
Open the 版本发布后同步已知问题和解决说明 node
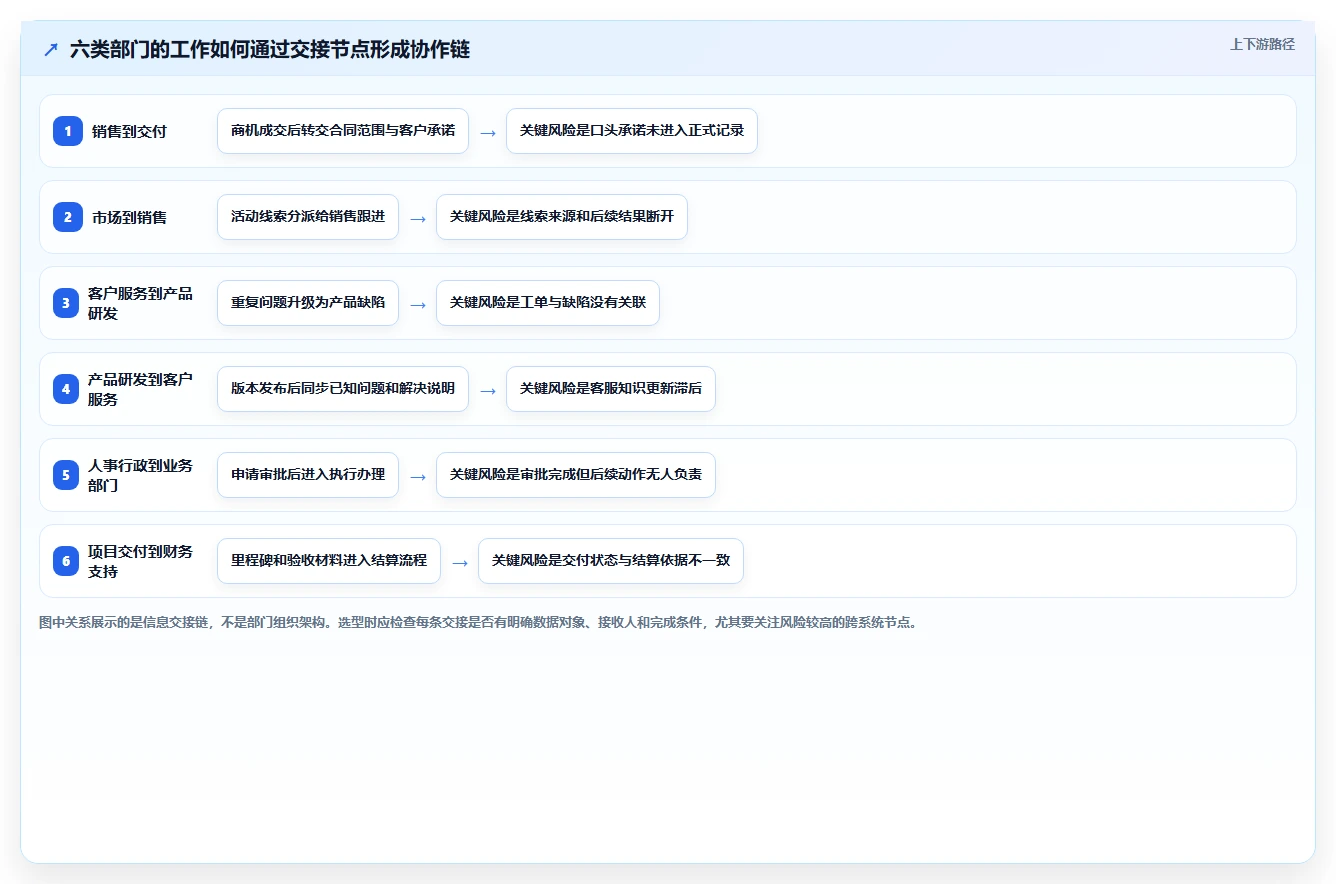343,389
